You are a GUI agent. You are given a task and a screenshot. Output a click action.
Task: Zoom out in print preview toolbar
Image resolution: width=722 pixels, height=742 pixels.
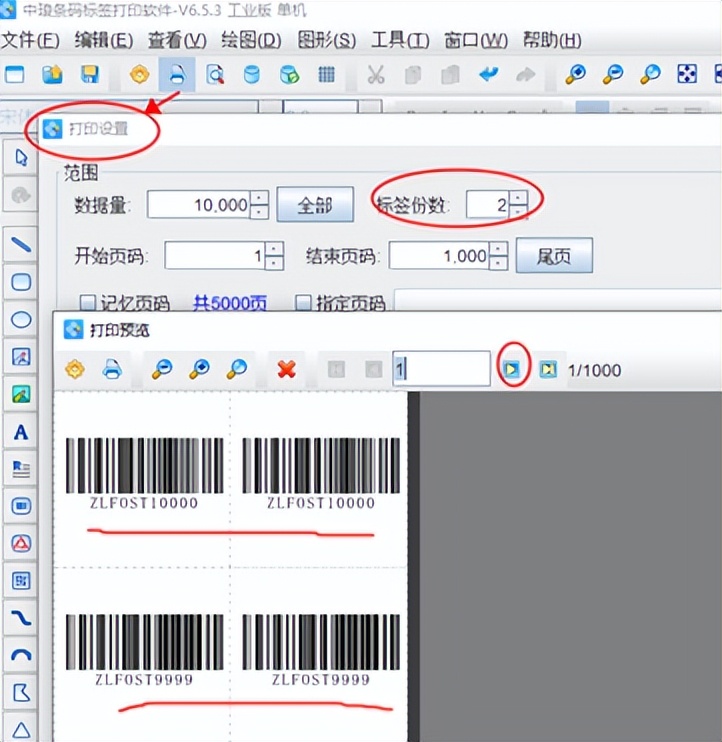click(162, 369)
